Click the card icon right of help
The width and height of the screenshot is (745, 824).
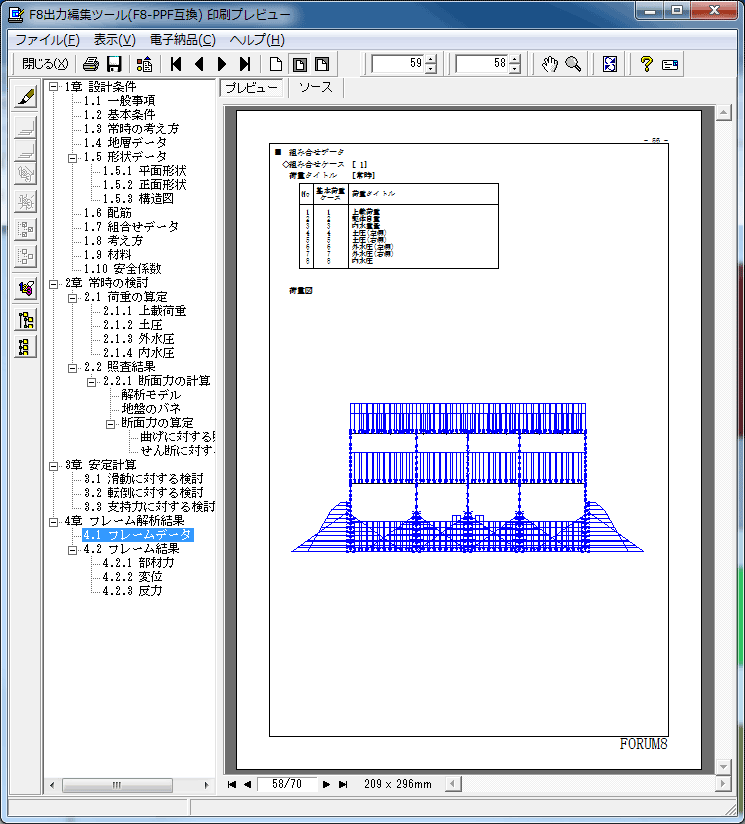pyautogui.click(x=670, y=64)
